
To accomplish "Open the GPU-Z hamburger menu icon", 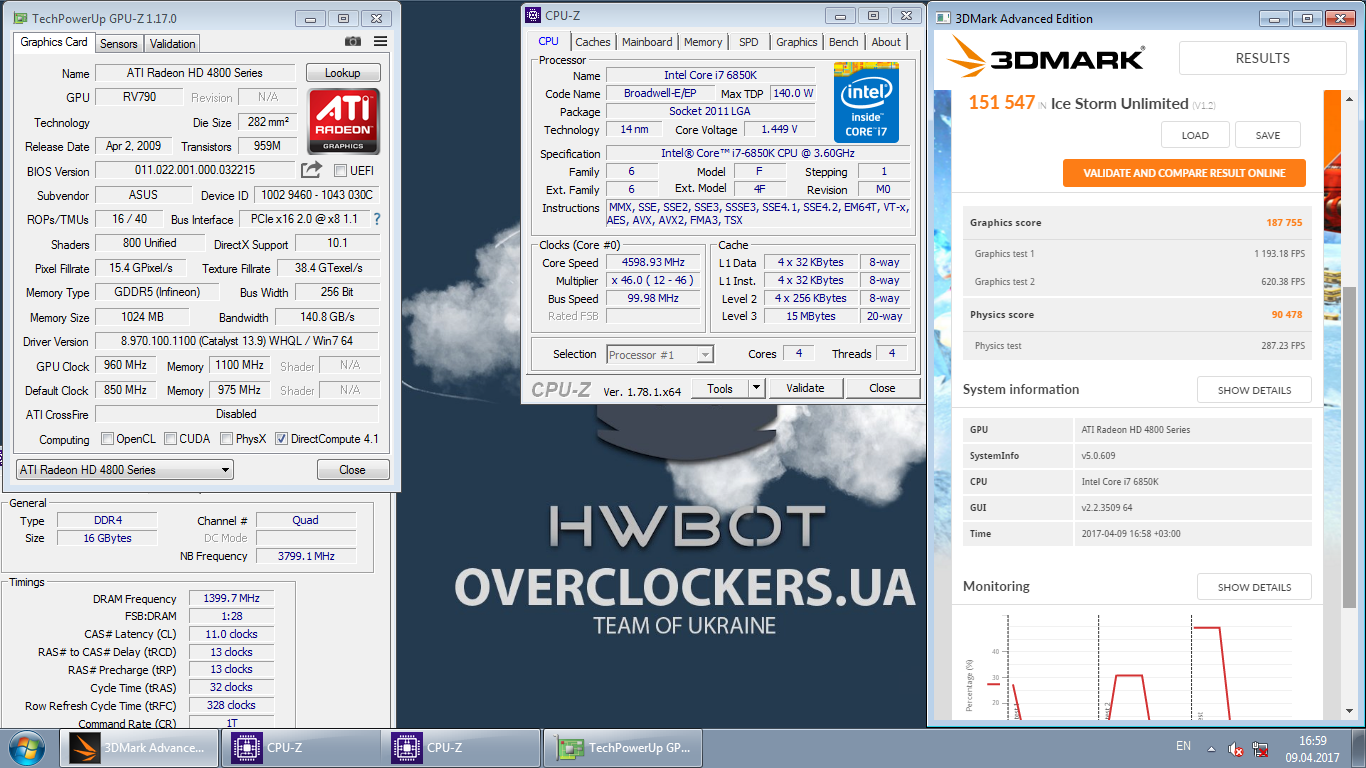I will (x=380, y=41).
